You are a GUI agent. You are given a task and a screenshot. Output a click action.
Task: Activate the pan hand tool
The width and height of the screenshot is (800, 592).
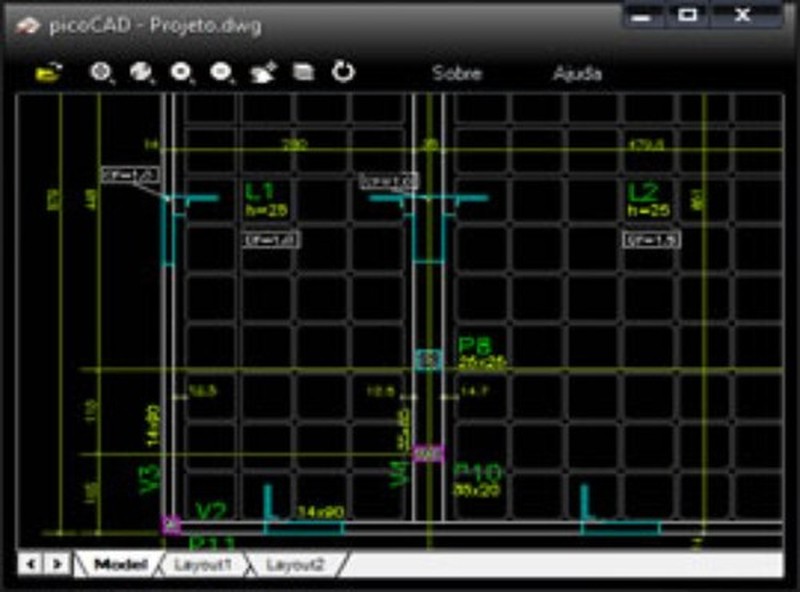click(262, 72)
